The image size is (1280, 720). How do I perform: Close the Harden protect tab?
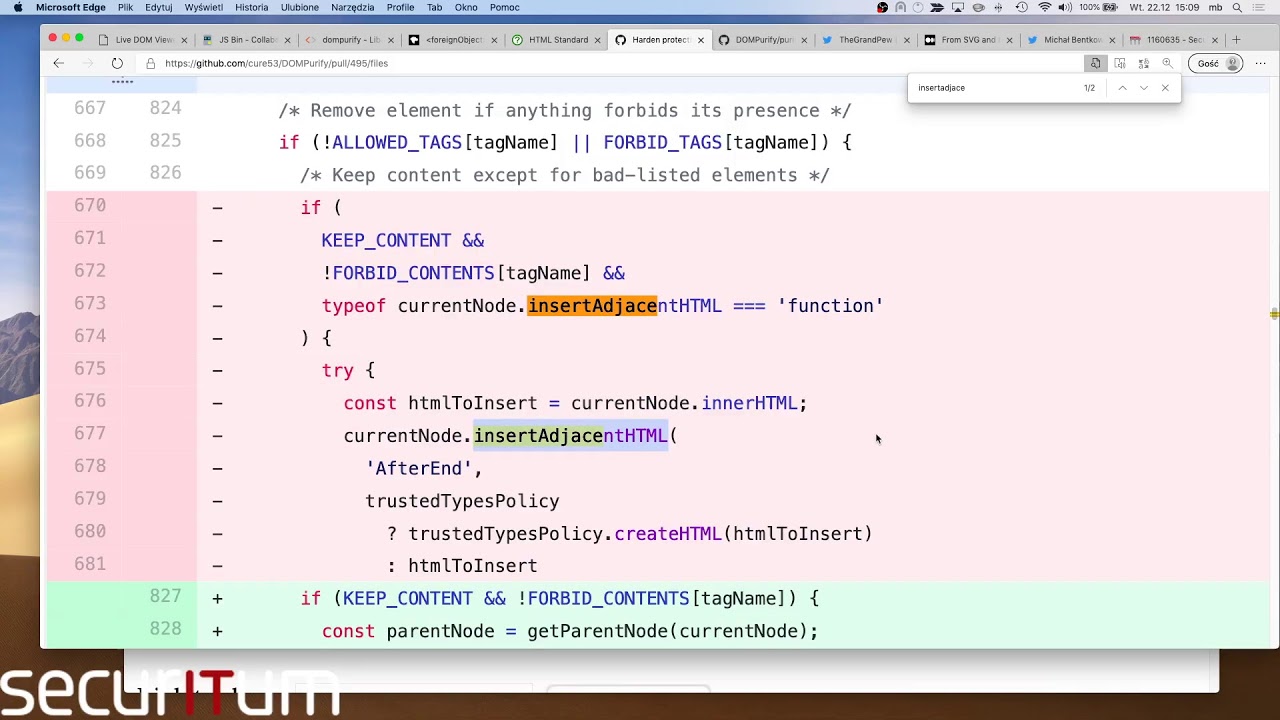coord(700,40)
